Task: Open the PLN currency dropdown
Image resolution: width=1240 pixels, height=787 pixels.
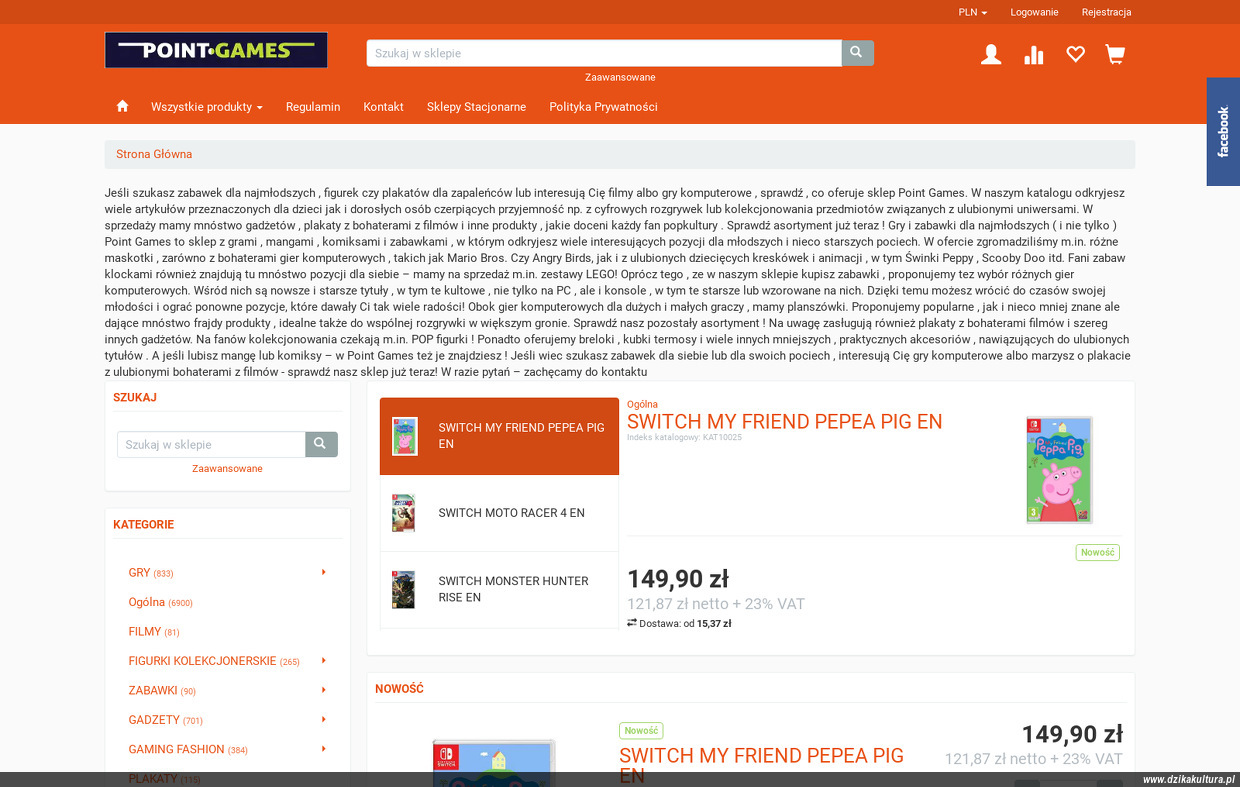Action: tap(972, 12)
